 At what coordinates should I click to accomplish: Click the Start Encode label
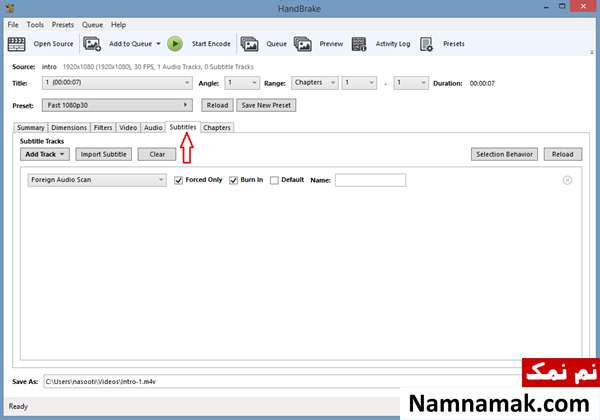(211, 44)
